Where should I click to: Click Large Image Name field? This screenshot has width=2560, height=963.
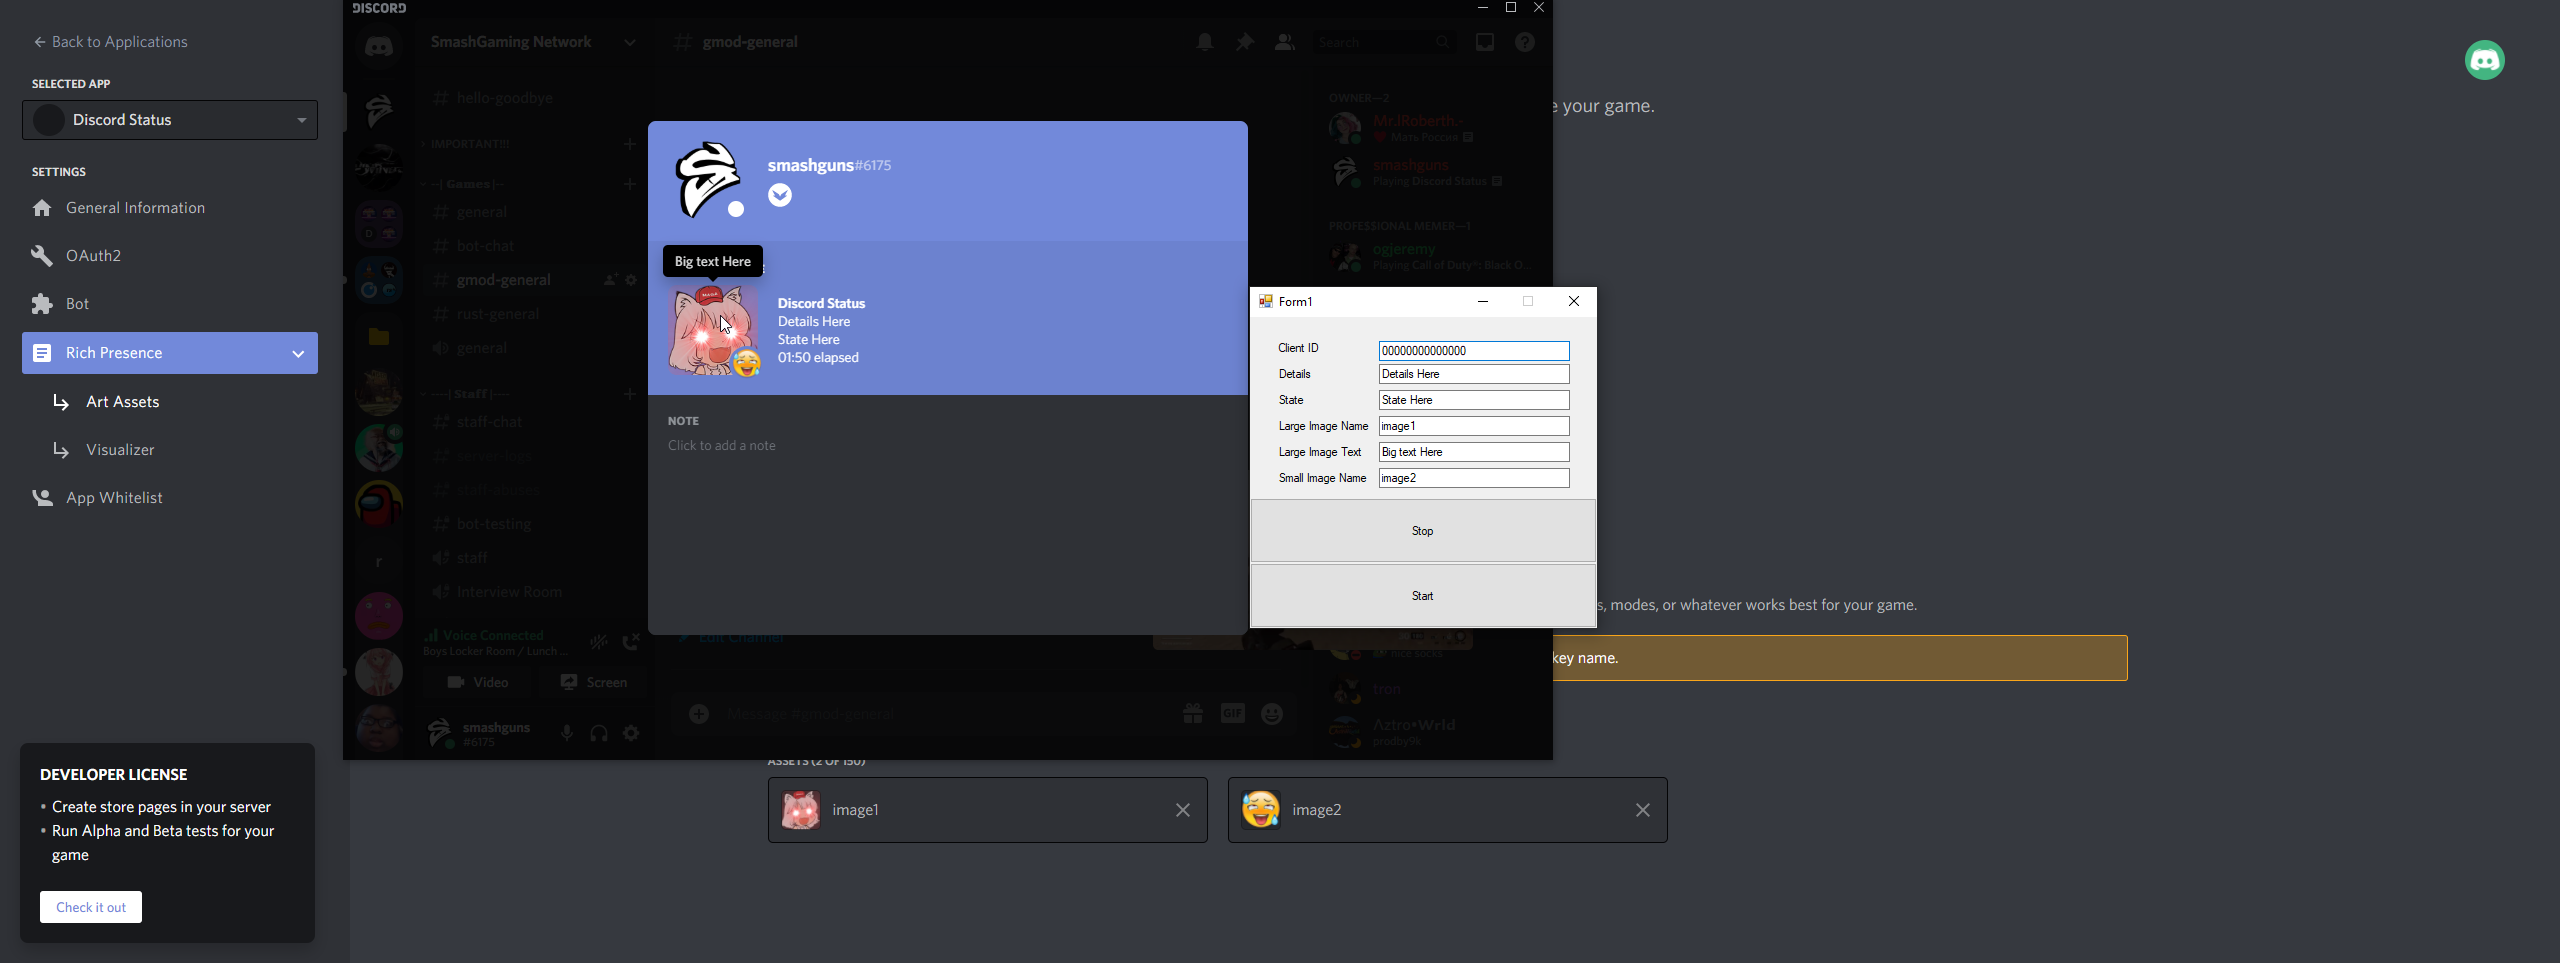tap(1474, 426)
